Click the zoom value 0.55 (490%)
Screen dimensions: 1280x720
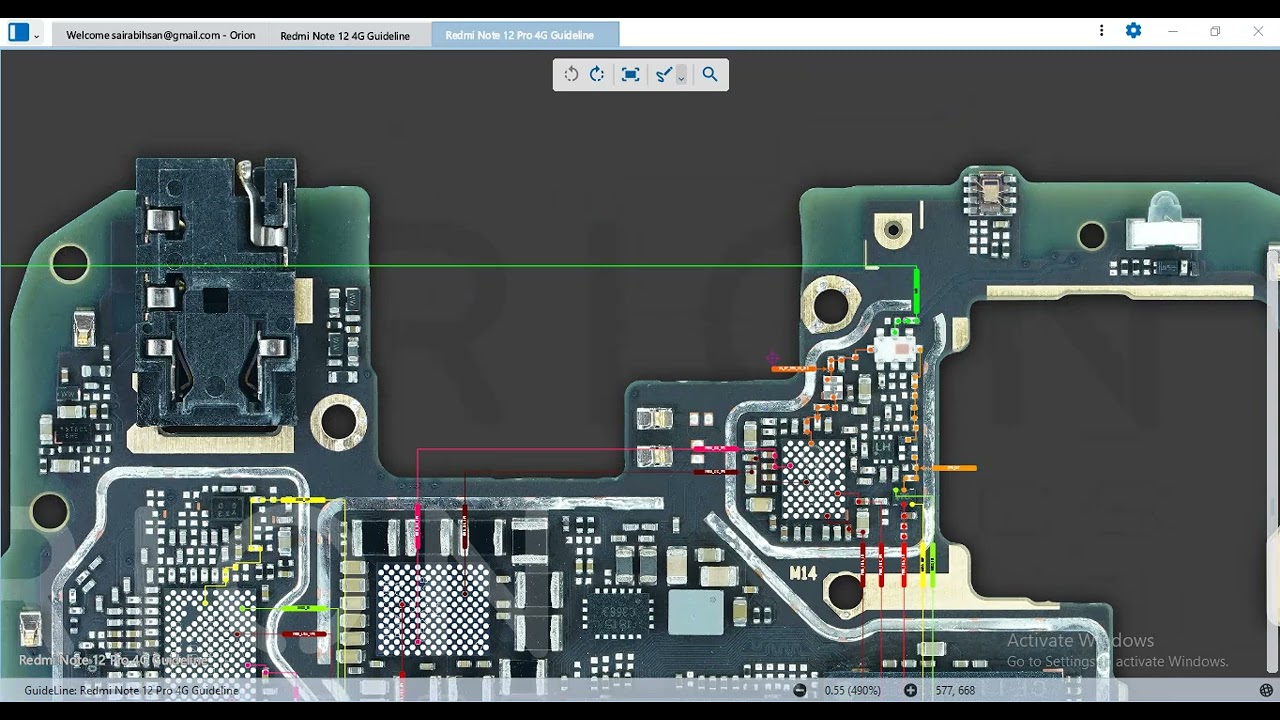click(853, 691)
